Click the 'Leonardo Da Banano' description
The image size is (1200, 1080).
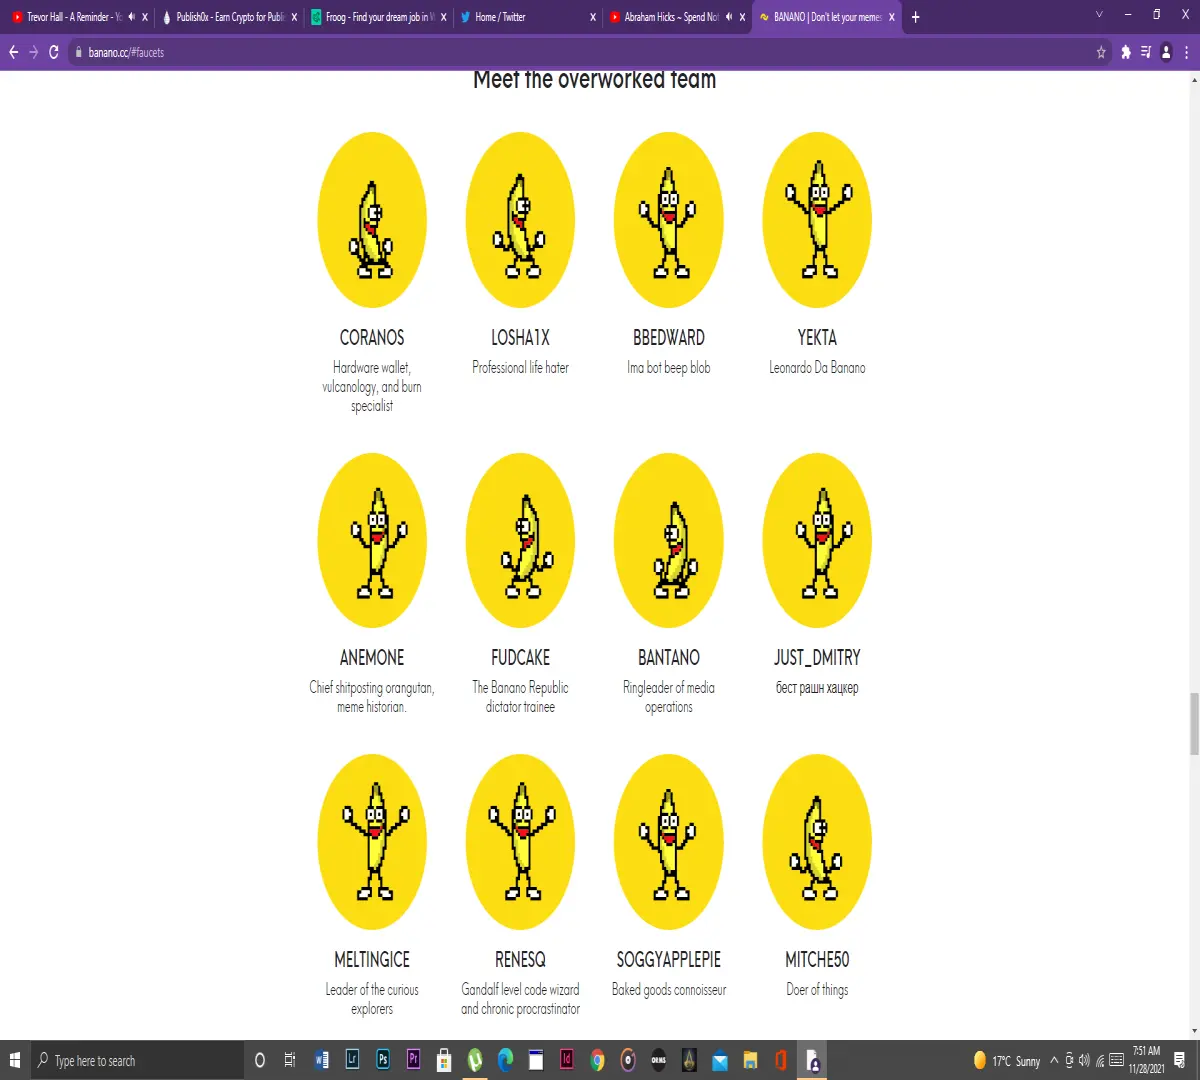pos(817,368)
